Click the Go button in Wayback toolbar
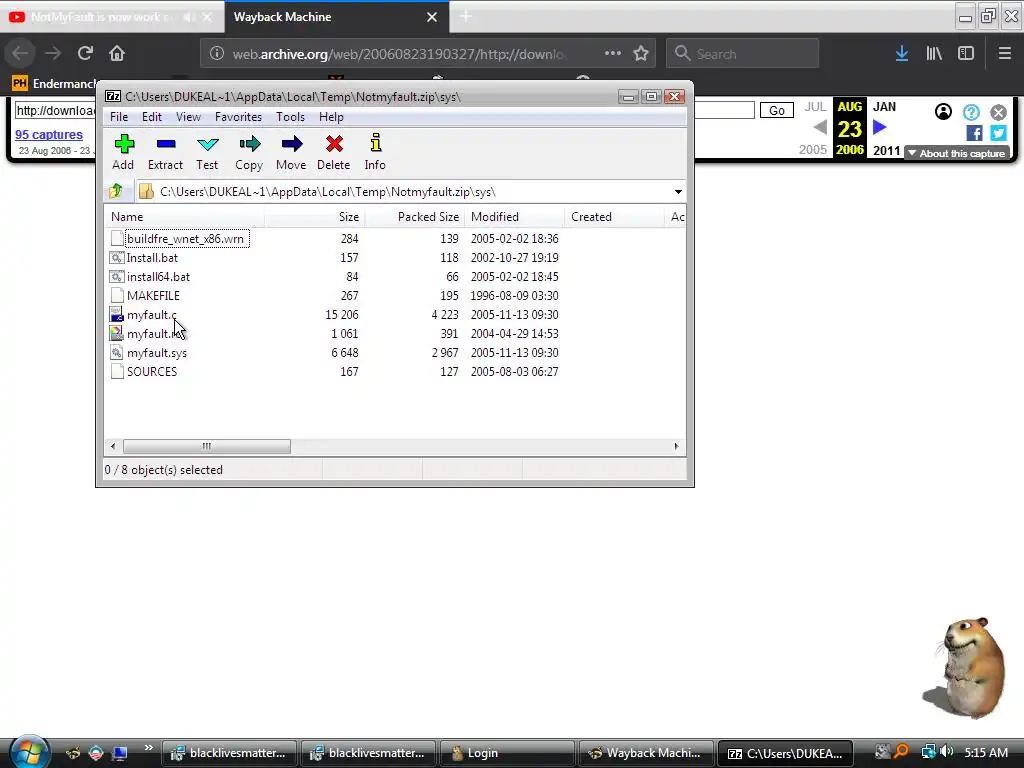 click(776, 110)
